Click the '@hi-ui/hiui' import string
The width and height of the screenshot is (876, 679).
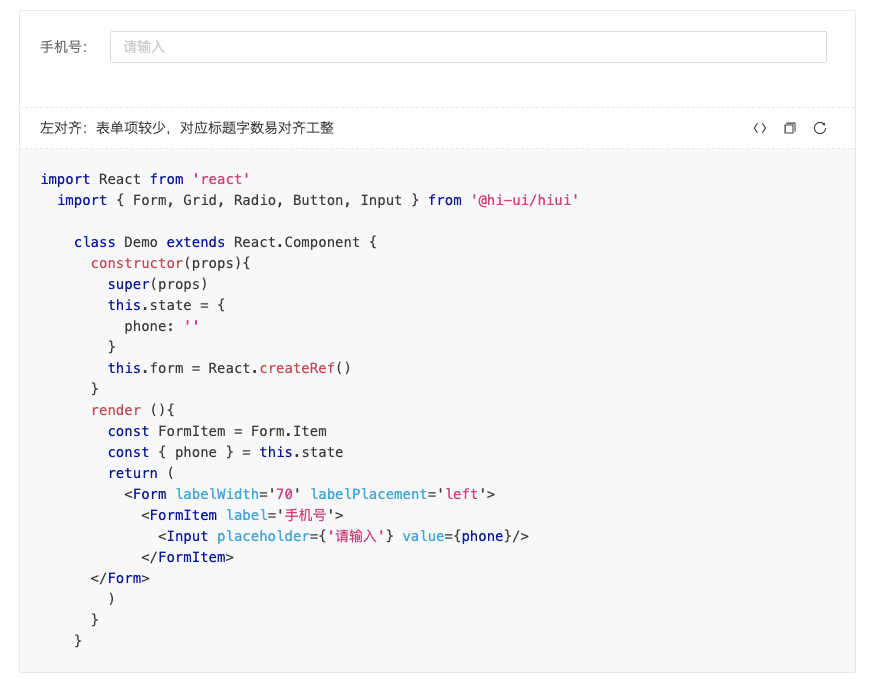(x=525, y=200)
